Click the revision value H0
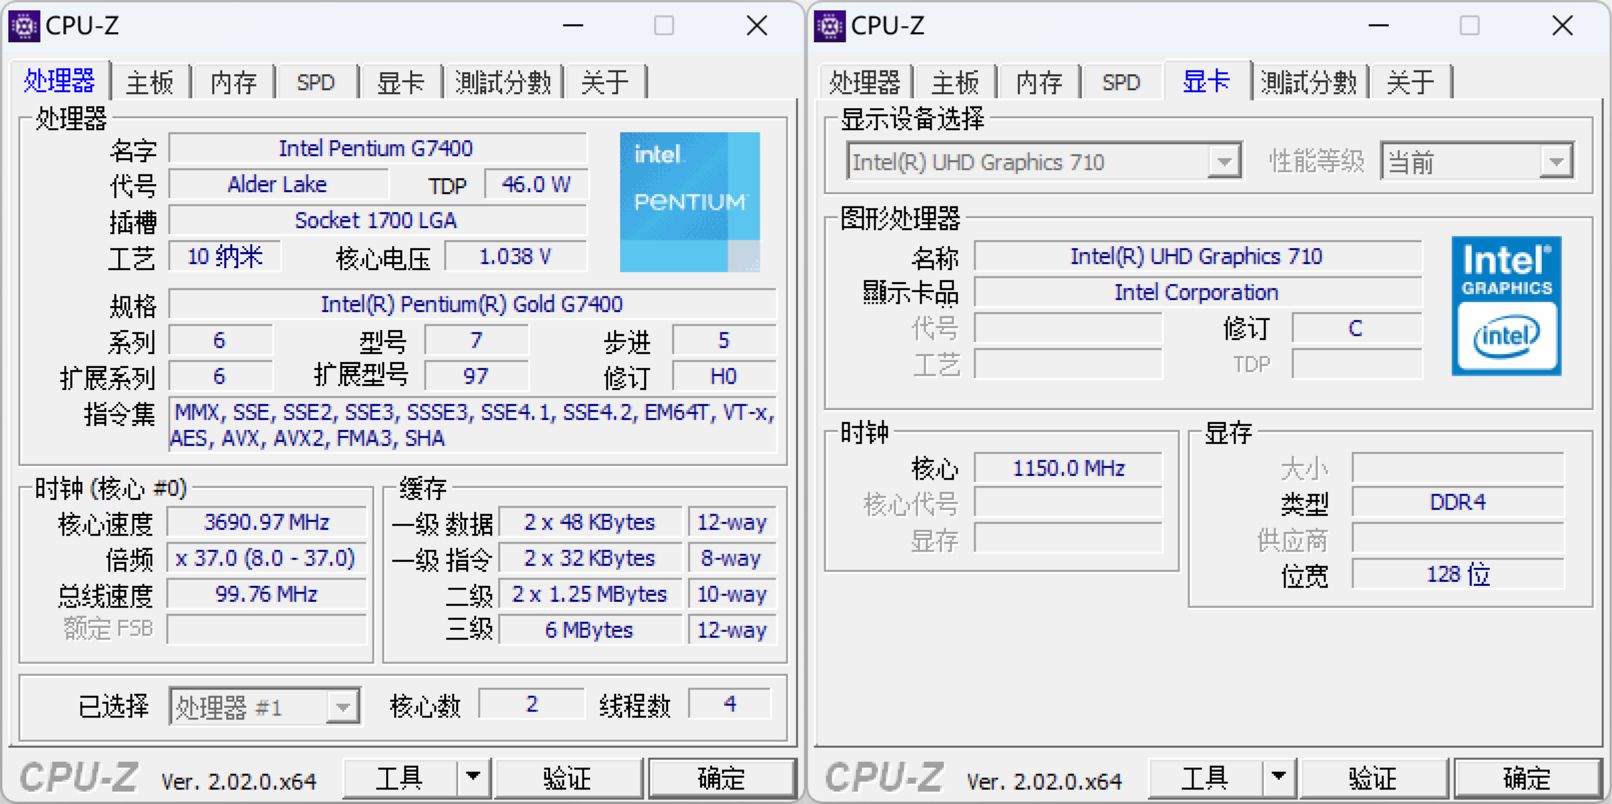 tap(724, 376)
